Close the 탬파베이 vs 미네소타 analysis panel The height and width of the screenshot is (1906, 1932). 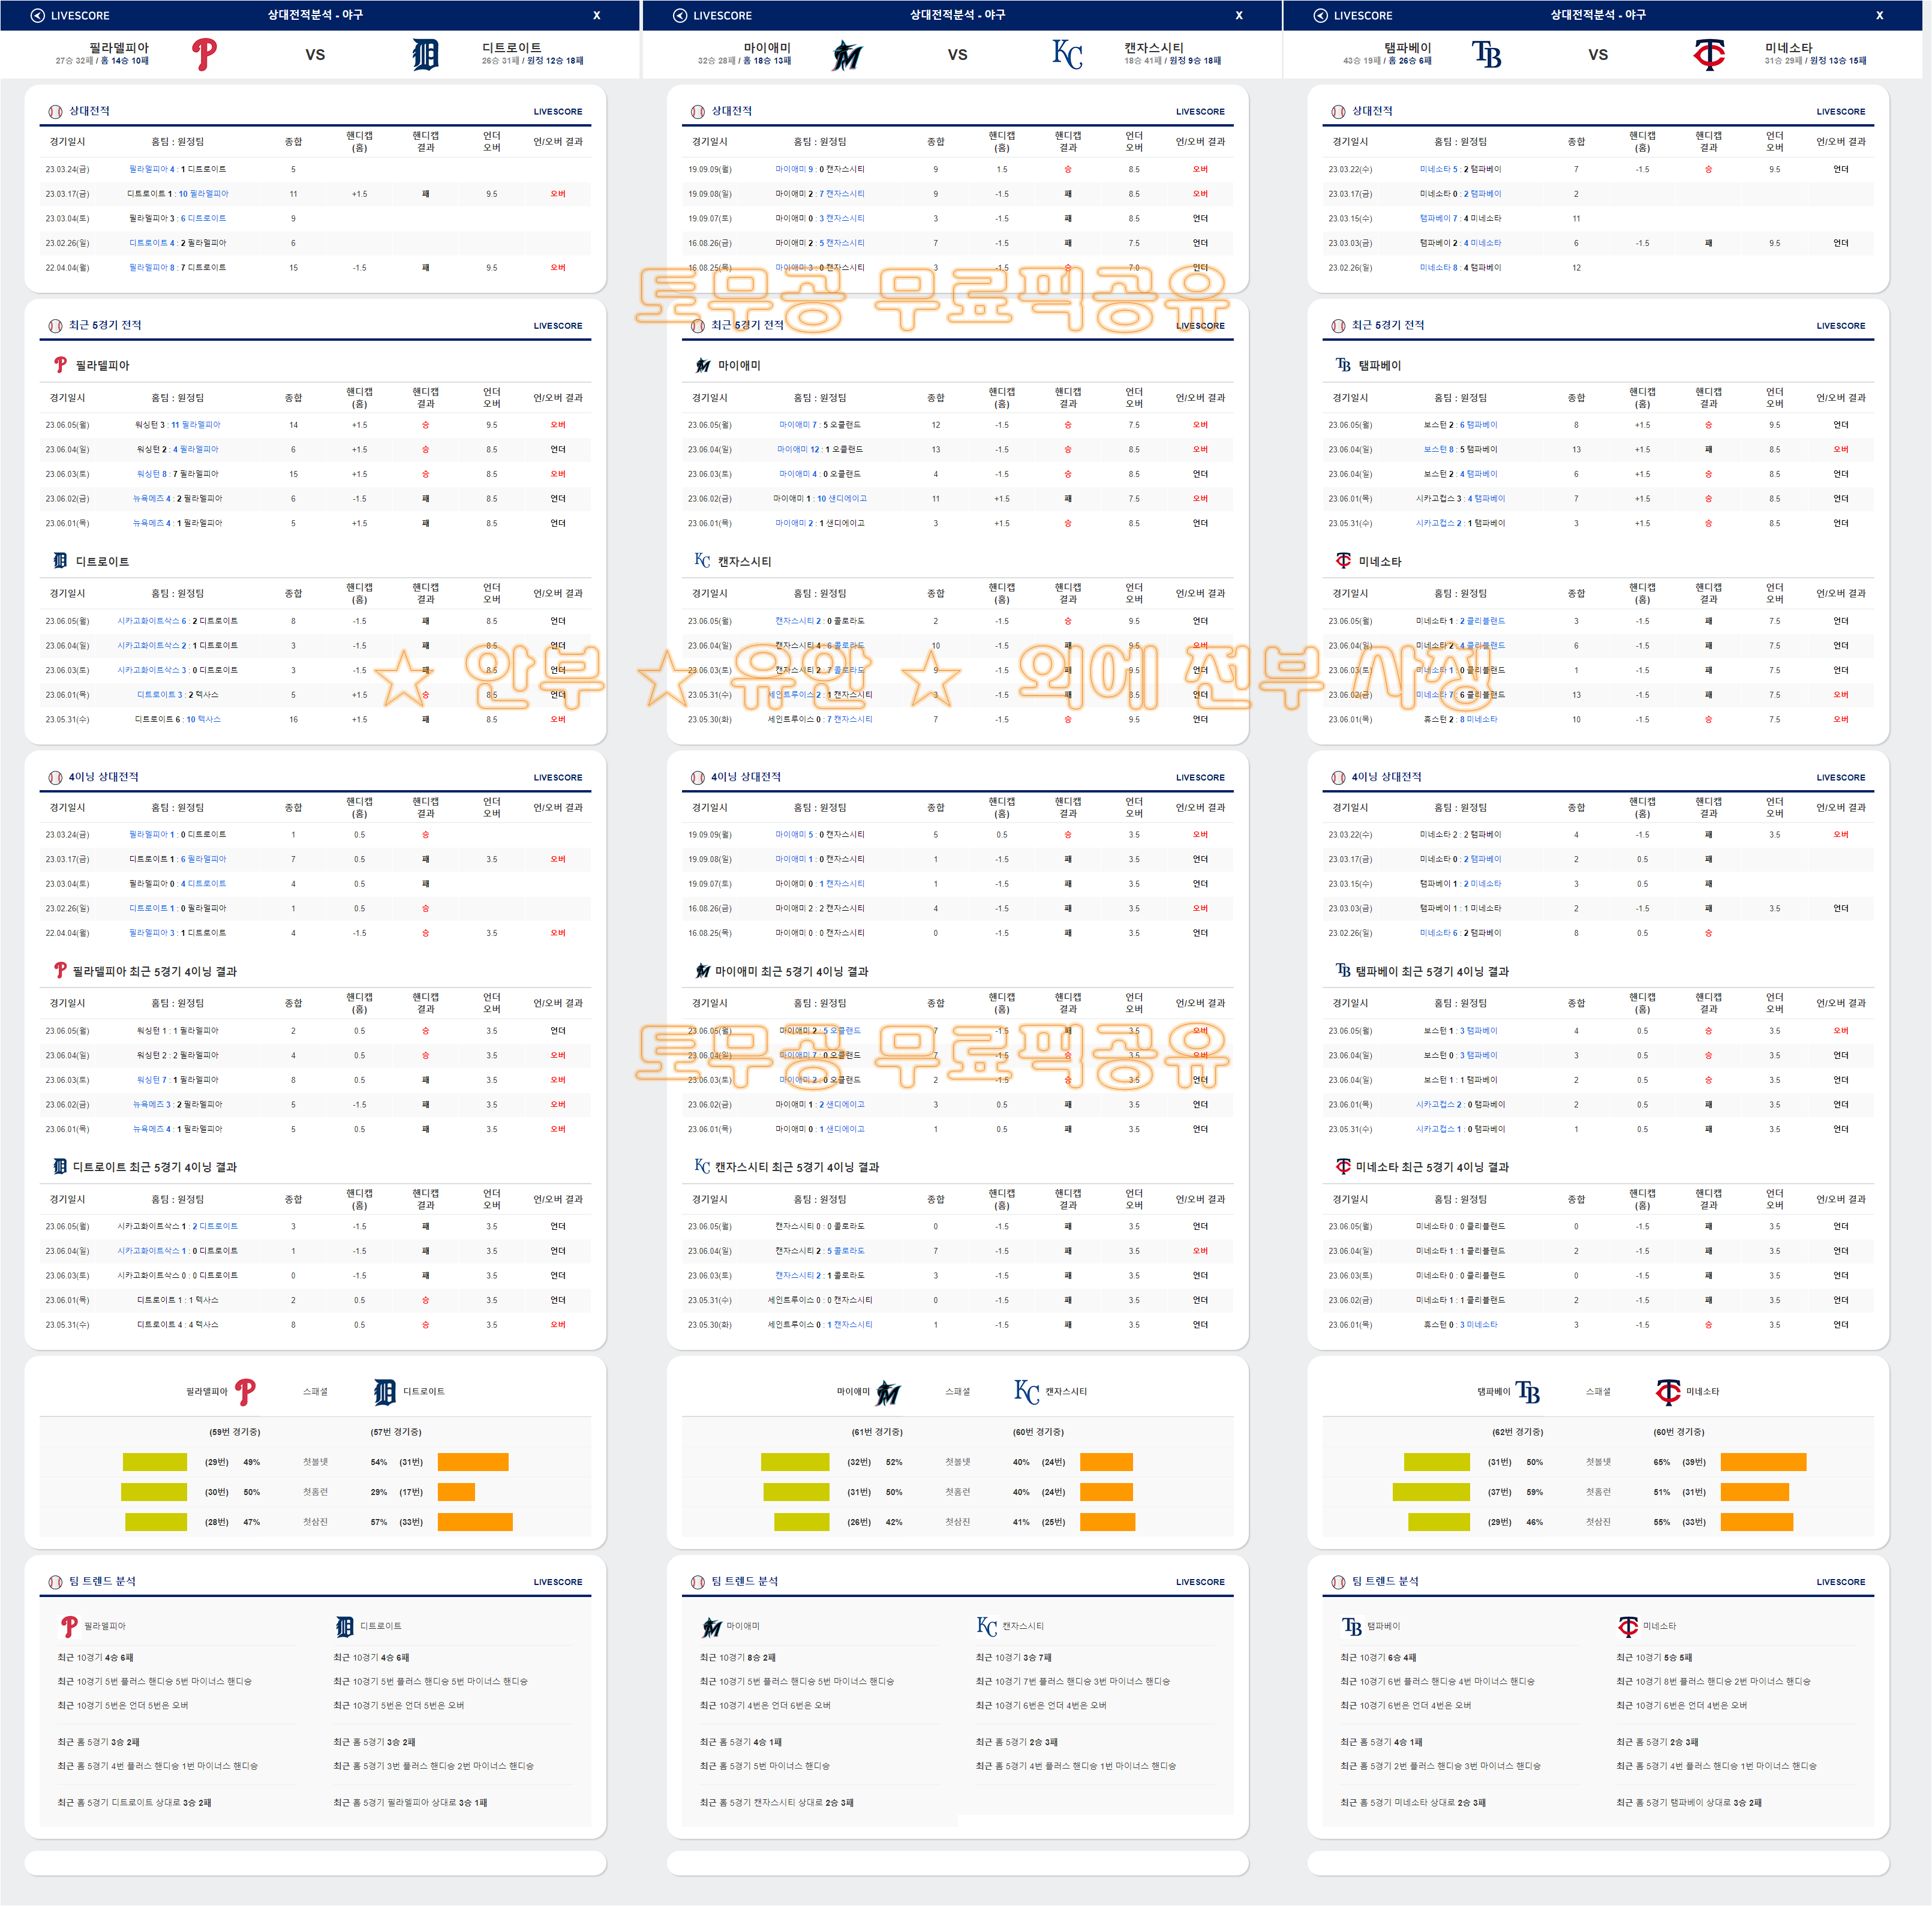pos(1879,15)
